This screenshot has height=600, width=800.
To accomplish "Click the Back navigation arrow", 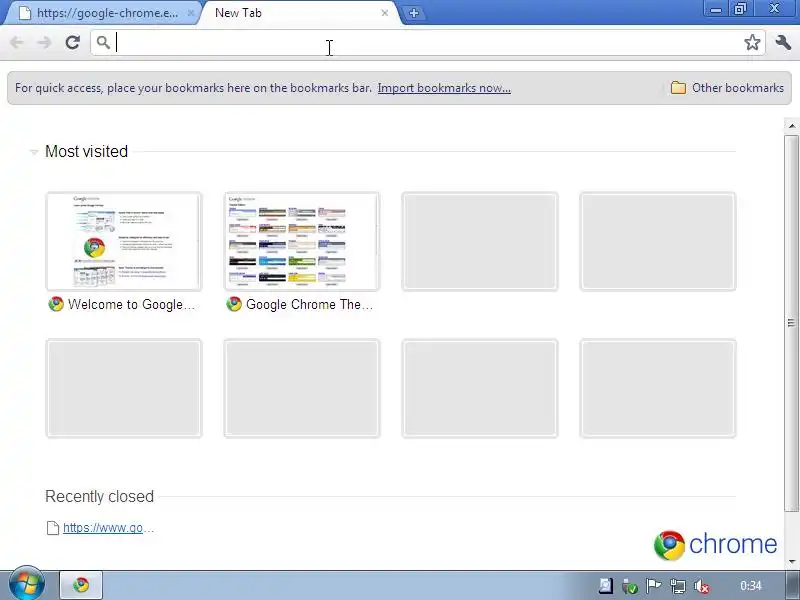I will [x=17, y=42].
